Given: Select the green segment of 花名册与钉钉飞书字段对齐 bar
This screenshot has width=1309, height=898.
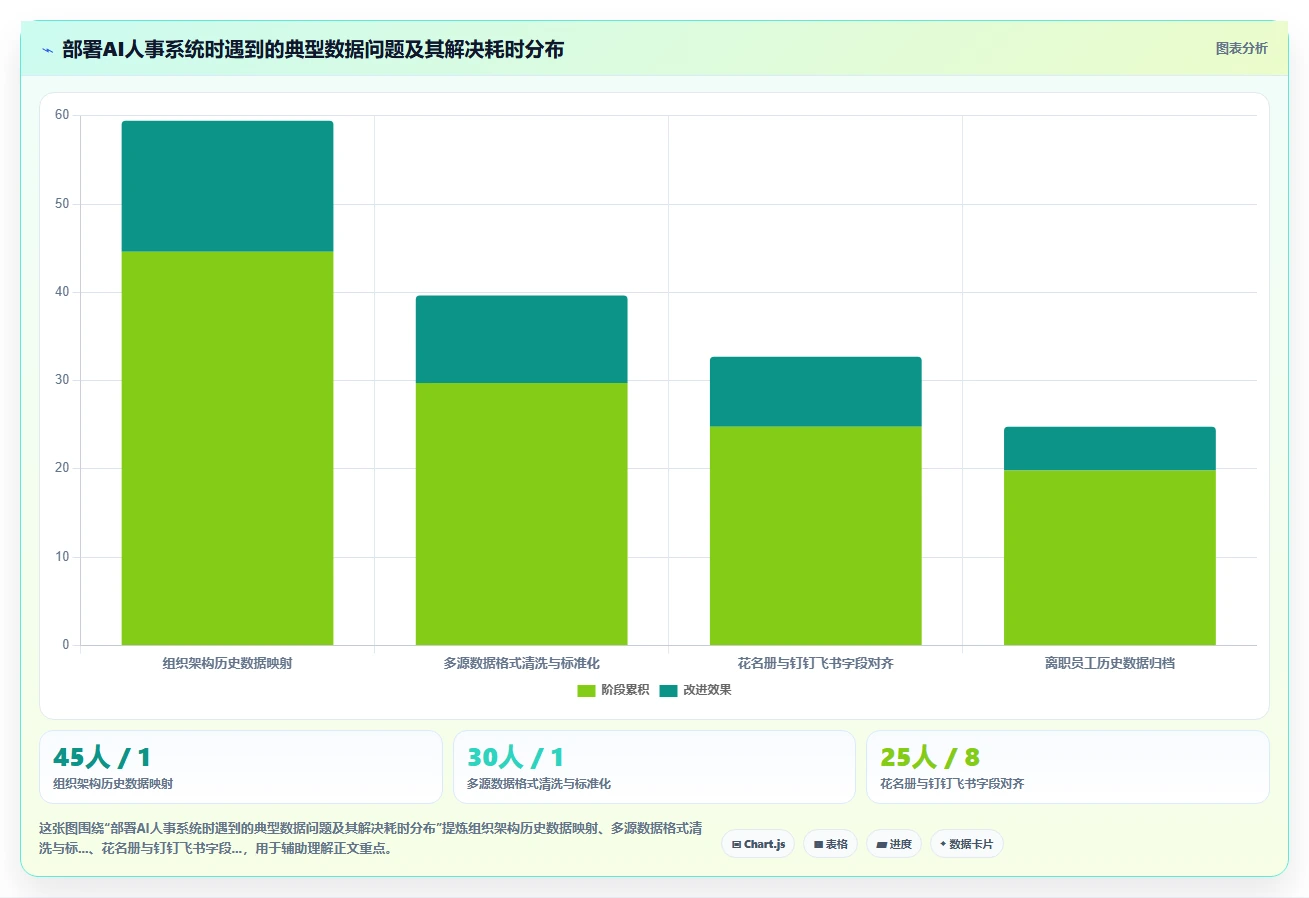Looking at the screenshot, I should tap(816, 536).
